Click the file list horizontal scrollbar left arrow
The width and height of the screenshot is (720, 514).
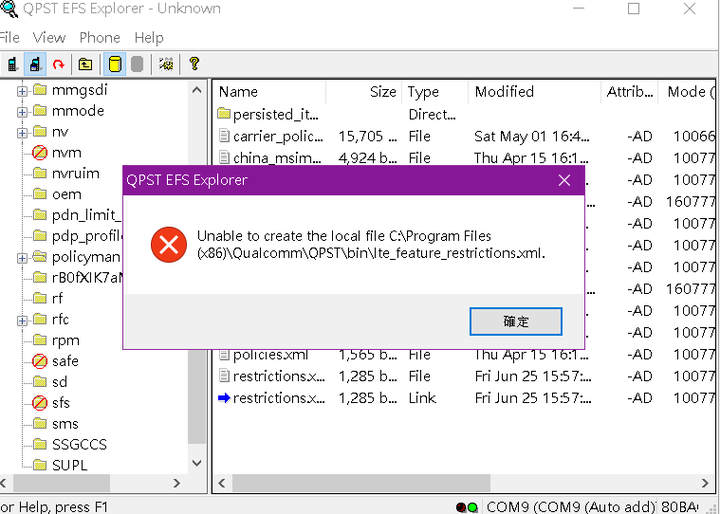(222, 483)
